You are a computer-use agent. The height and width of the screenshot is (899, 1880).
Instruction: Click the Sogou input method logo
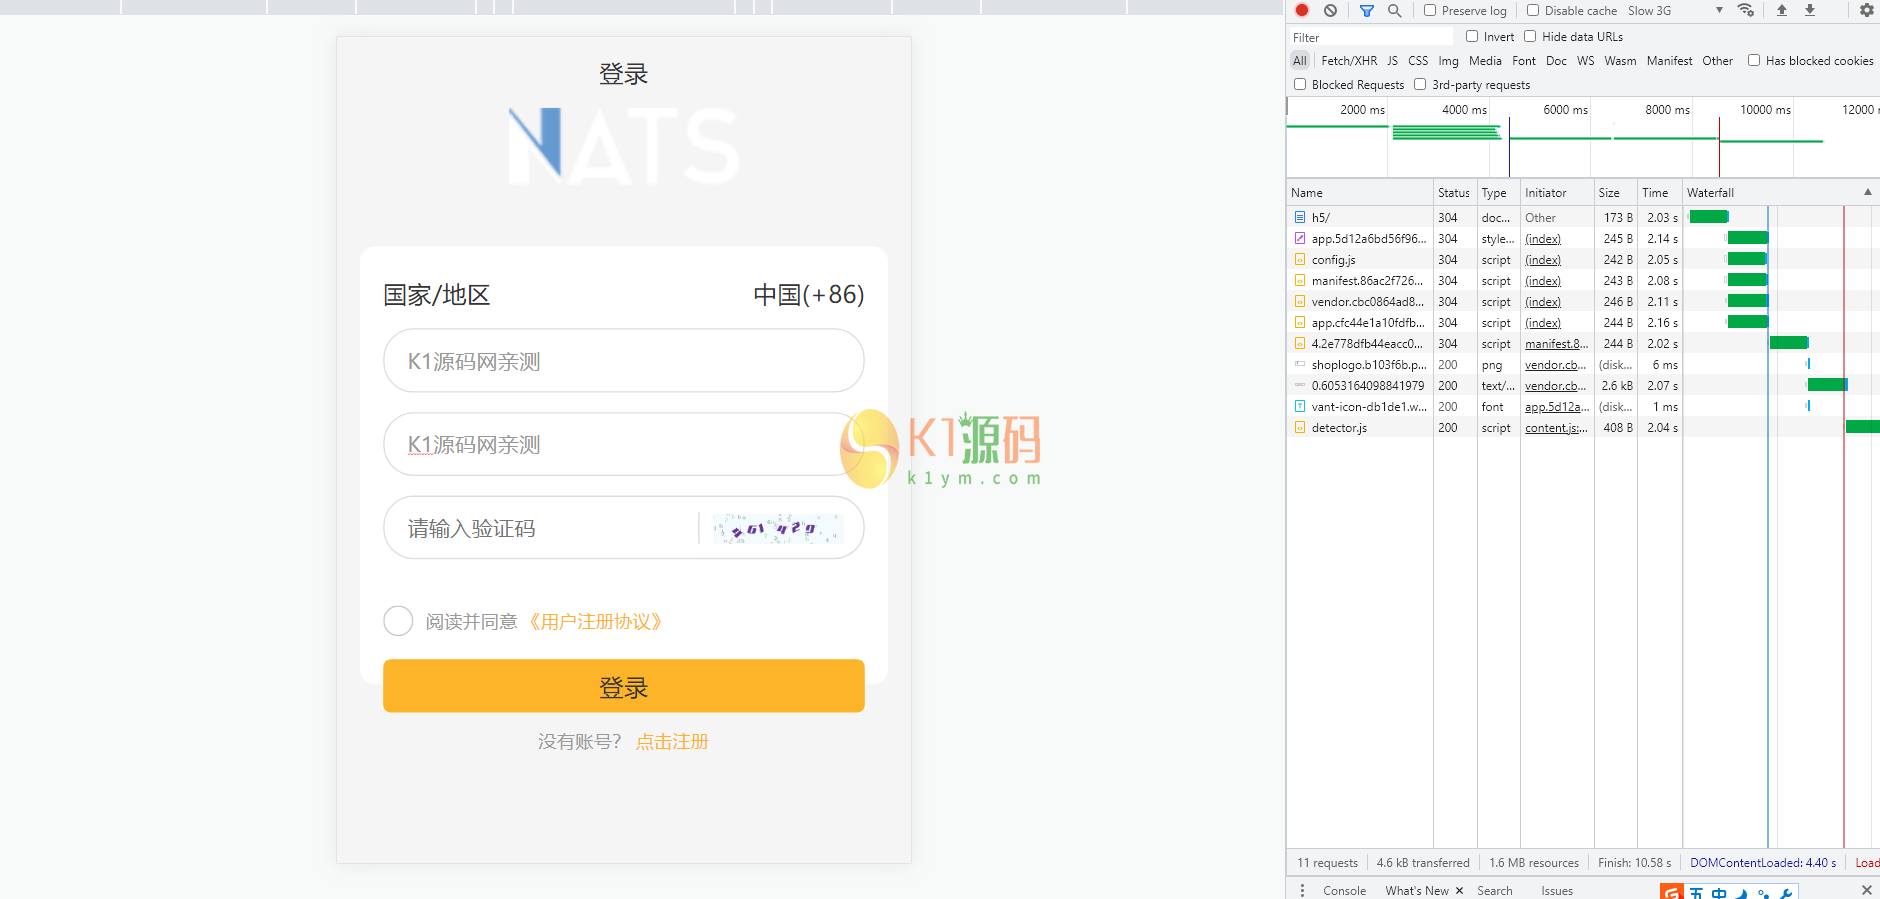click(1671, 892)
